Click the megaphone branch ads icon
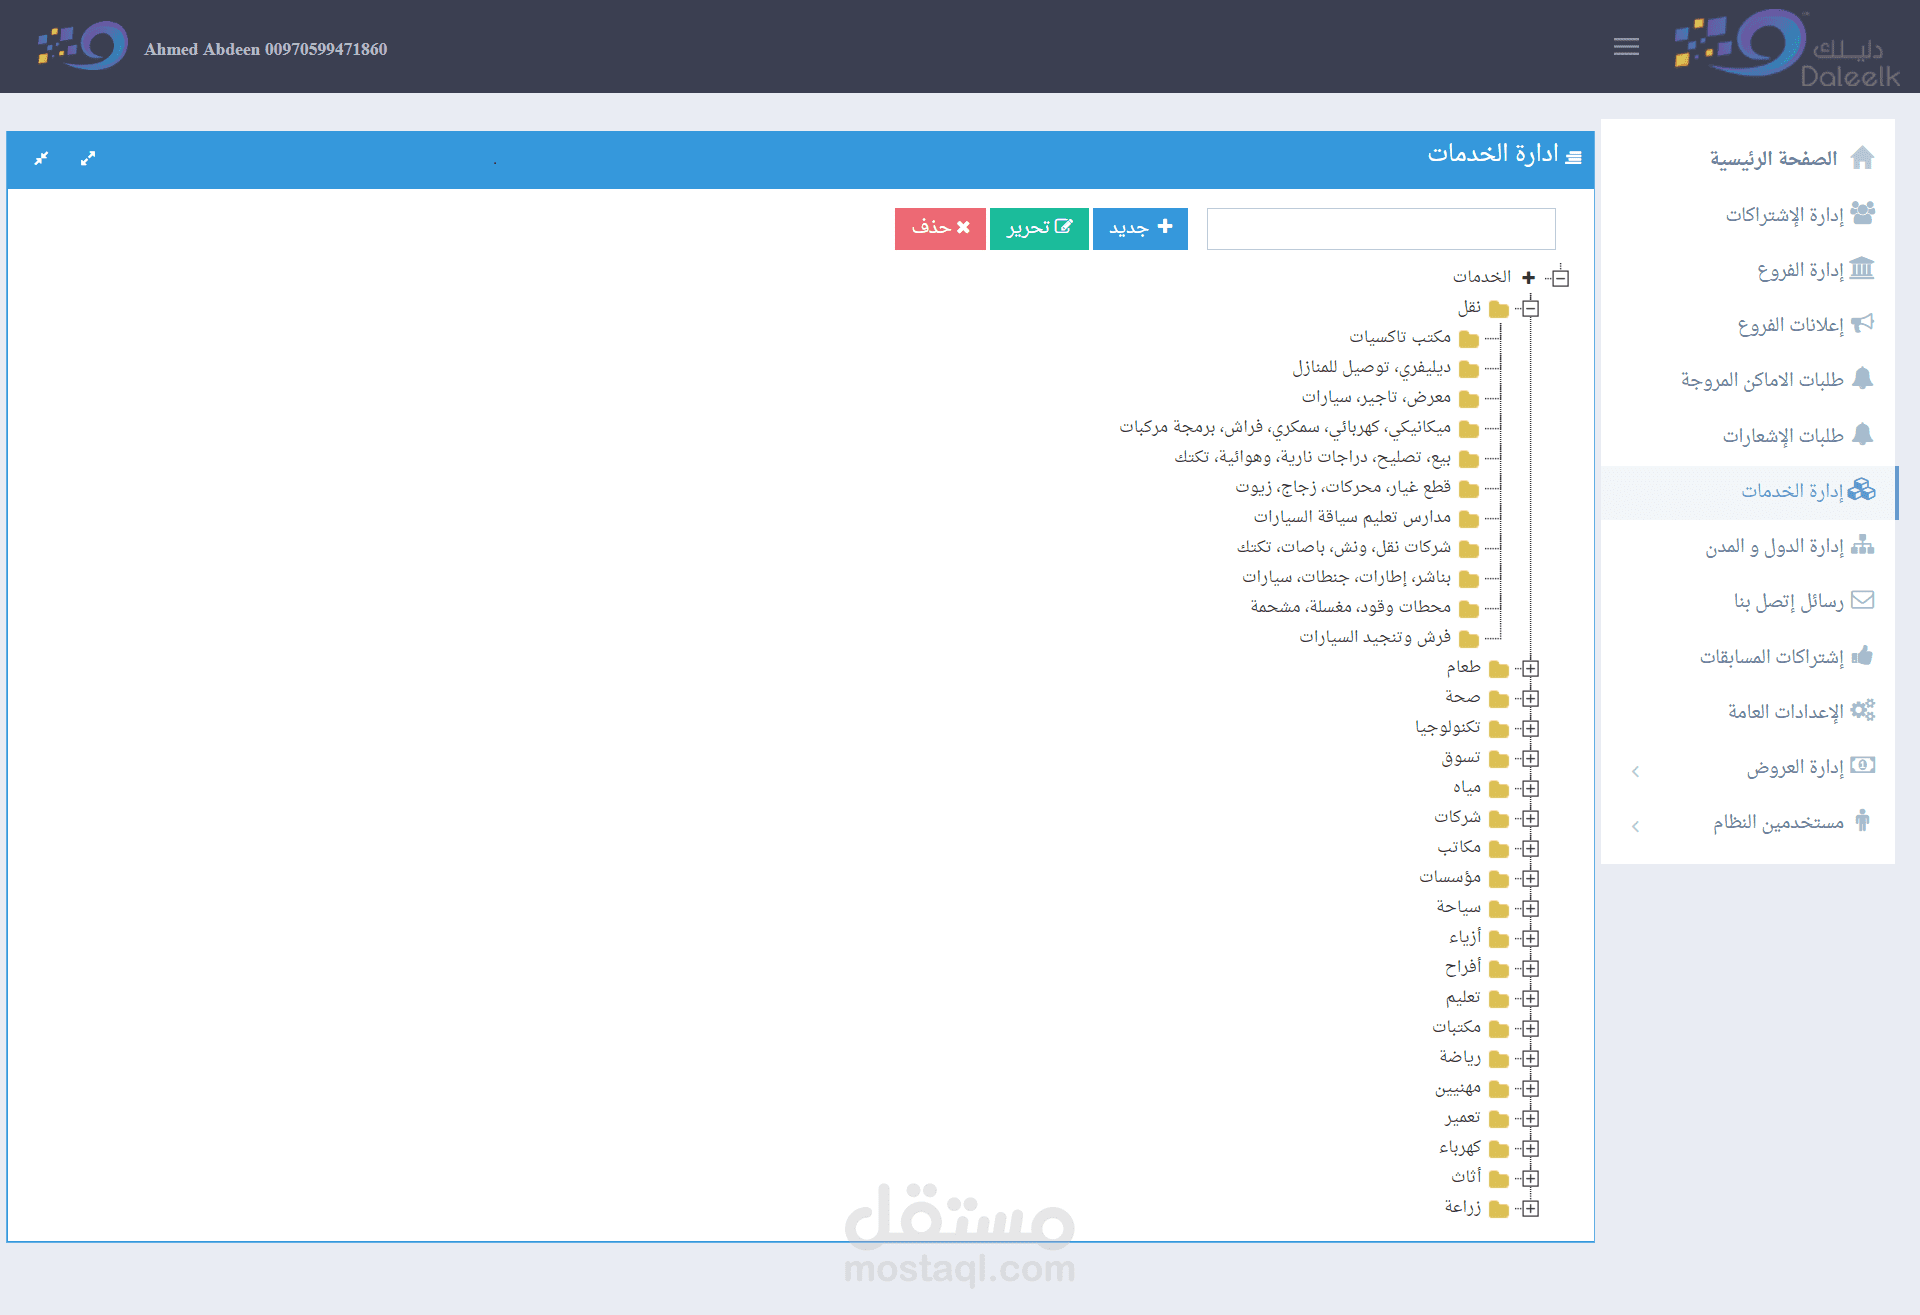Screen dimensions: 1920x1315 point(1862,324)
